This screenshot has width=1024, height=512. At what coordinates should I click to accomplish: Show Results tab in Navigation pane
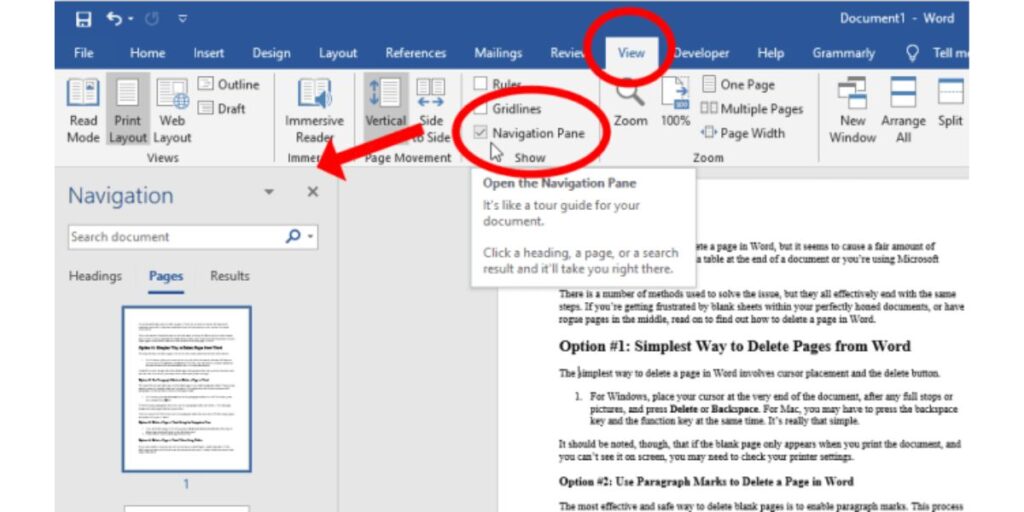click(230, 276)
